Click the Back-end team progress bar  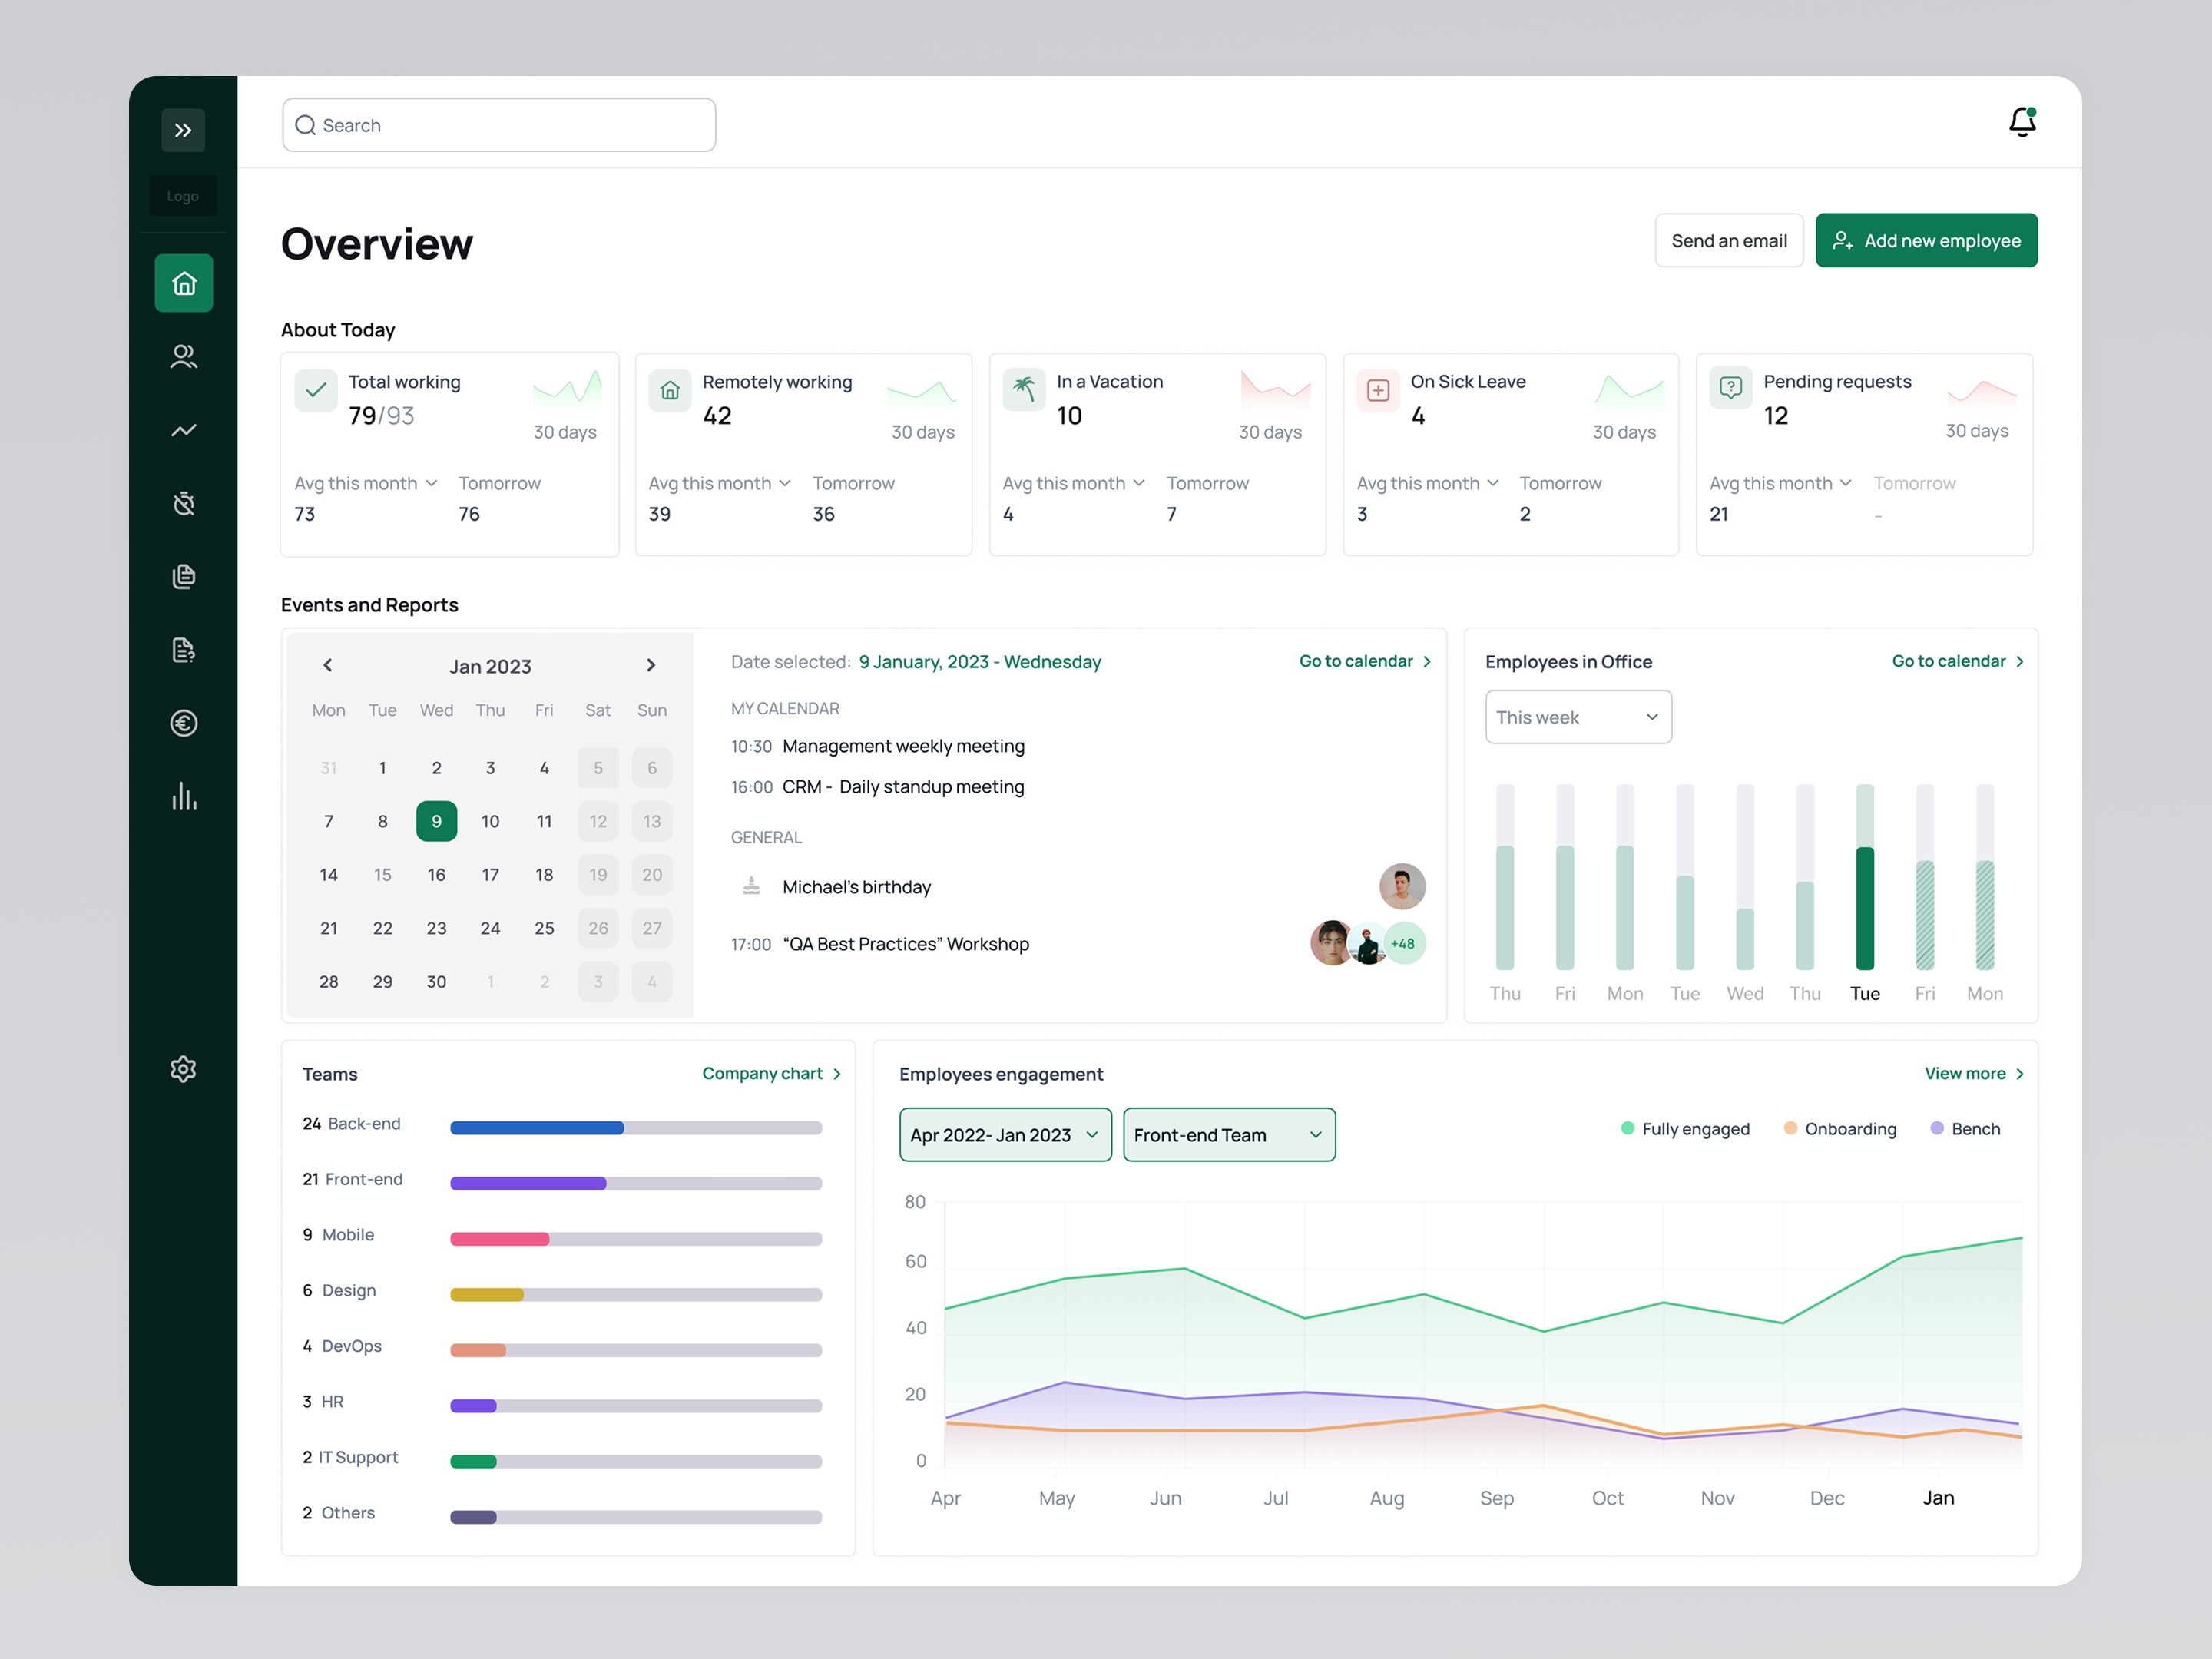click(x=636, y=1128)
